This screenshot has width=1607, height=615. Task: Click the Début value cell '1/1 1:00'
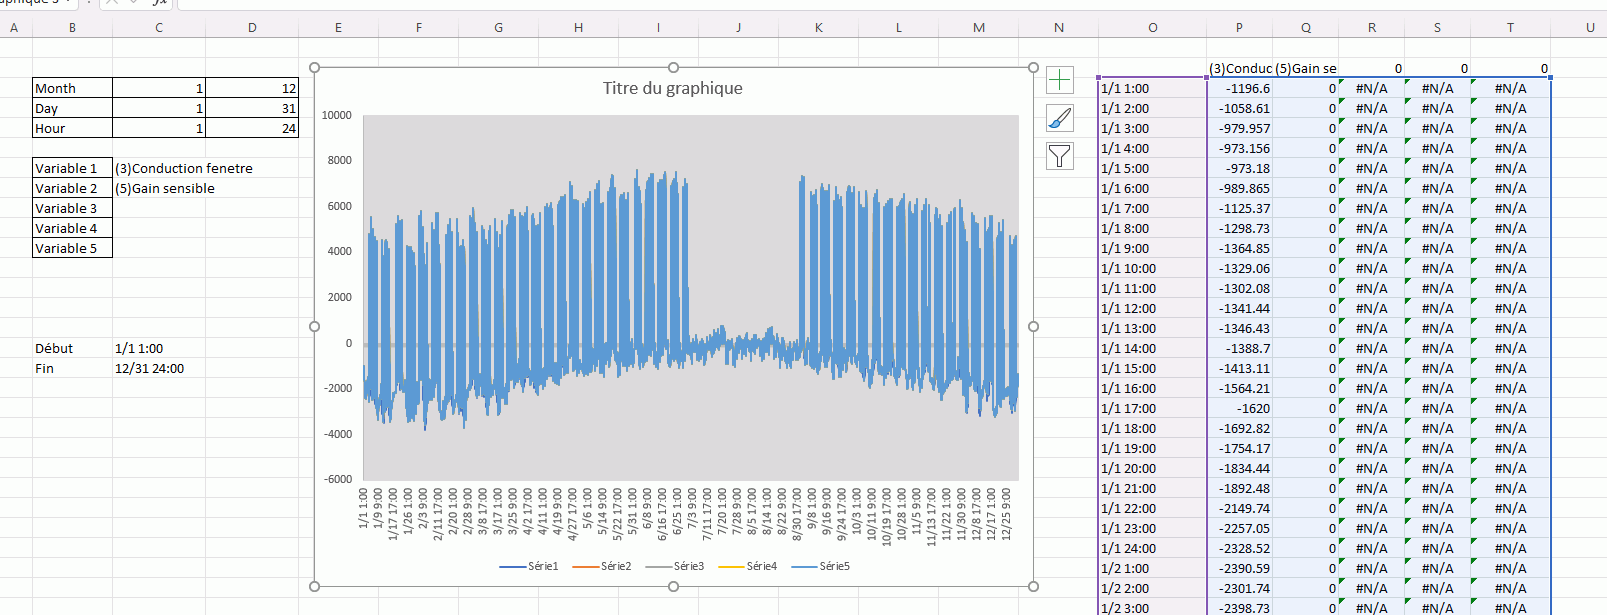tap(140, 348)
